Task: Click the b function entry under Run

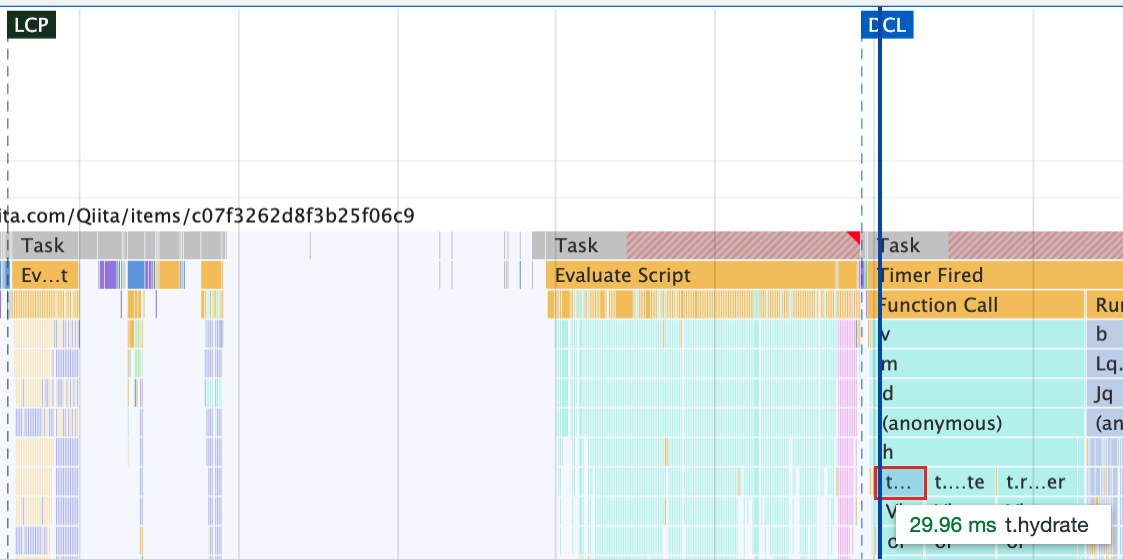Action: 1104,335
